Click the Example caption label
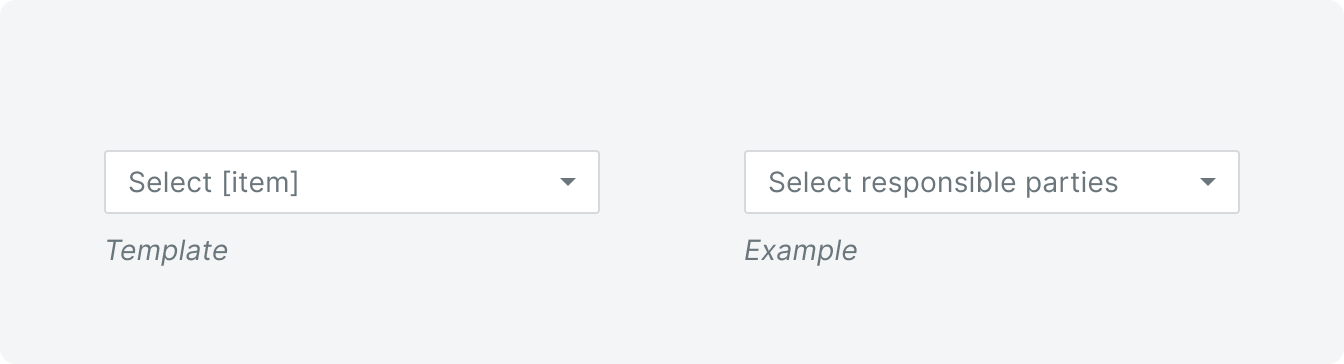The image size is (1344, 364). (x=801, y=250)
